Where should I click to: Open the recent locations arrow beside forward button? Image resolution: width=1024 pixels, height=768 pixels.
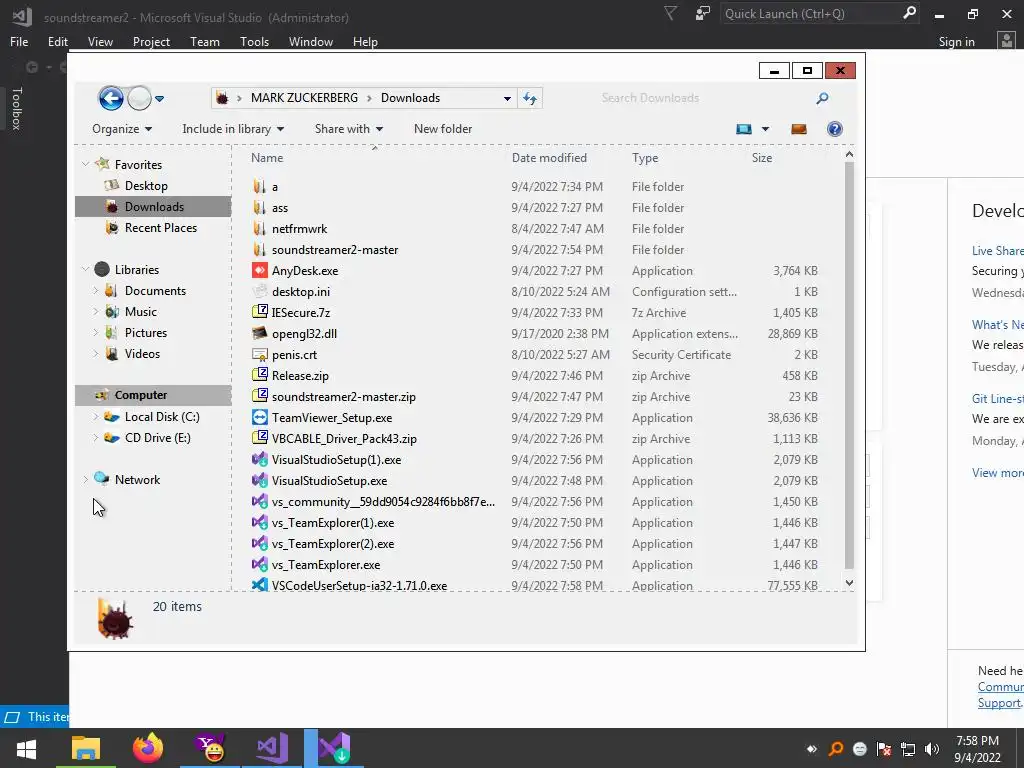[159, 99]
